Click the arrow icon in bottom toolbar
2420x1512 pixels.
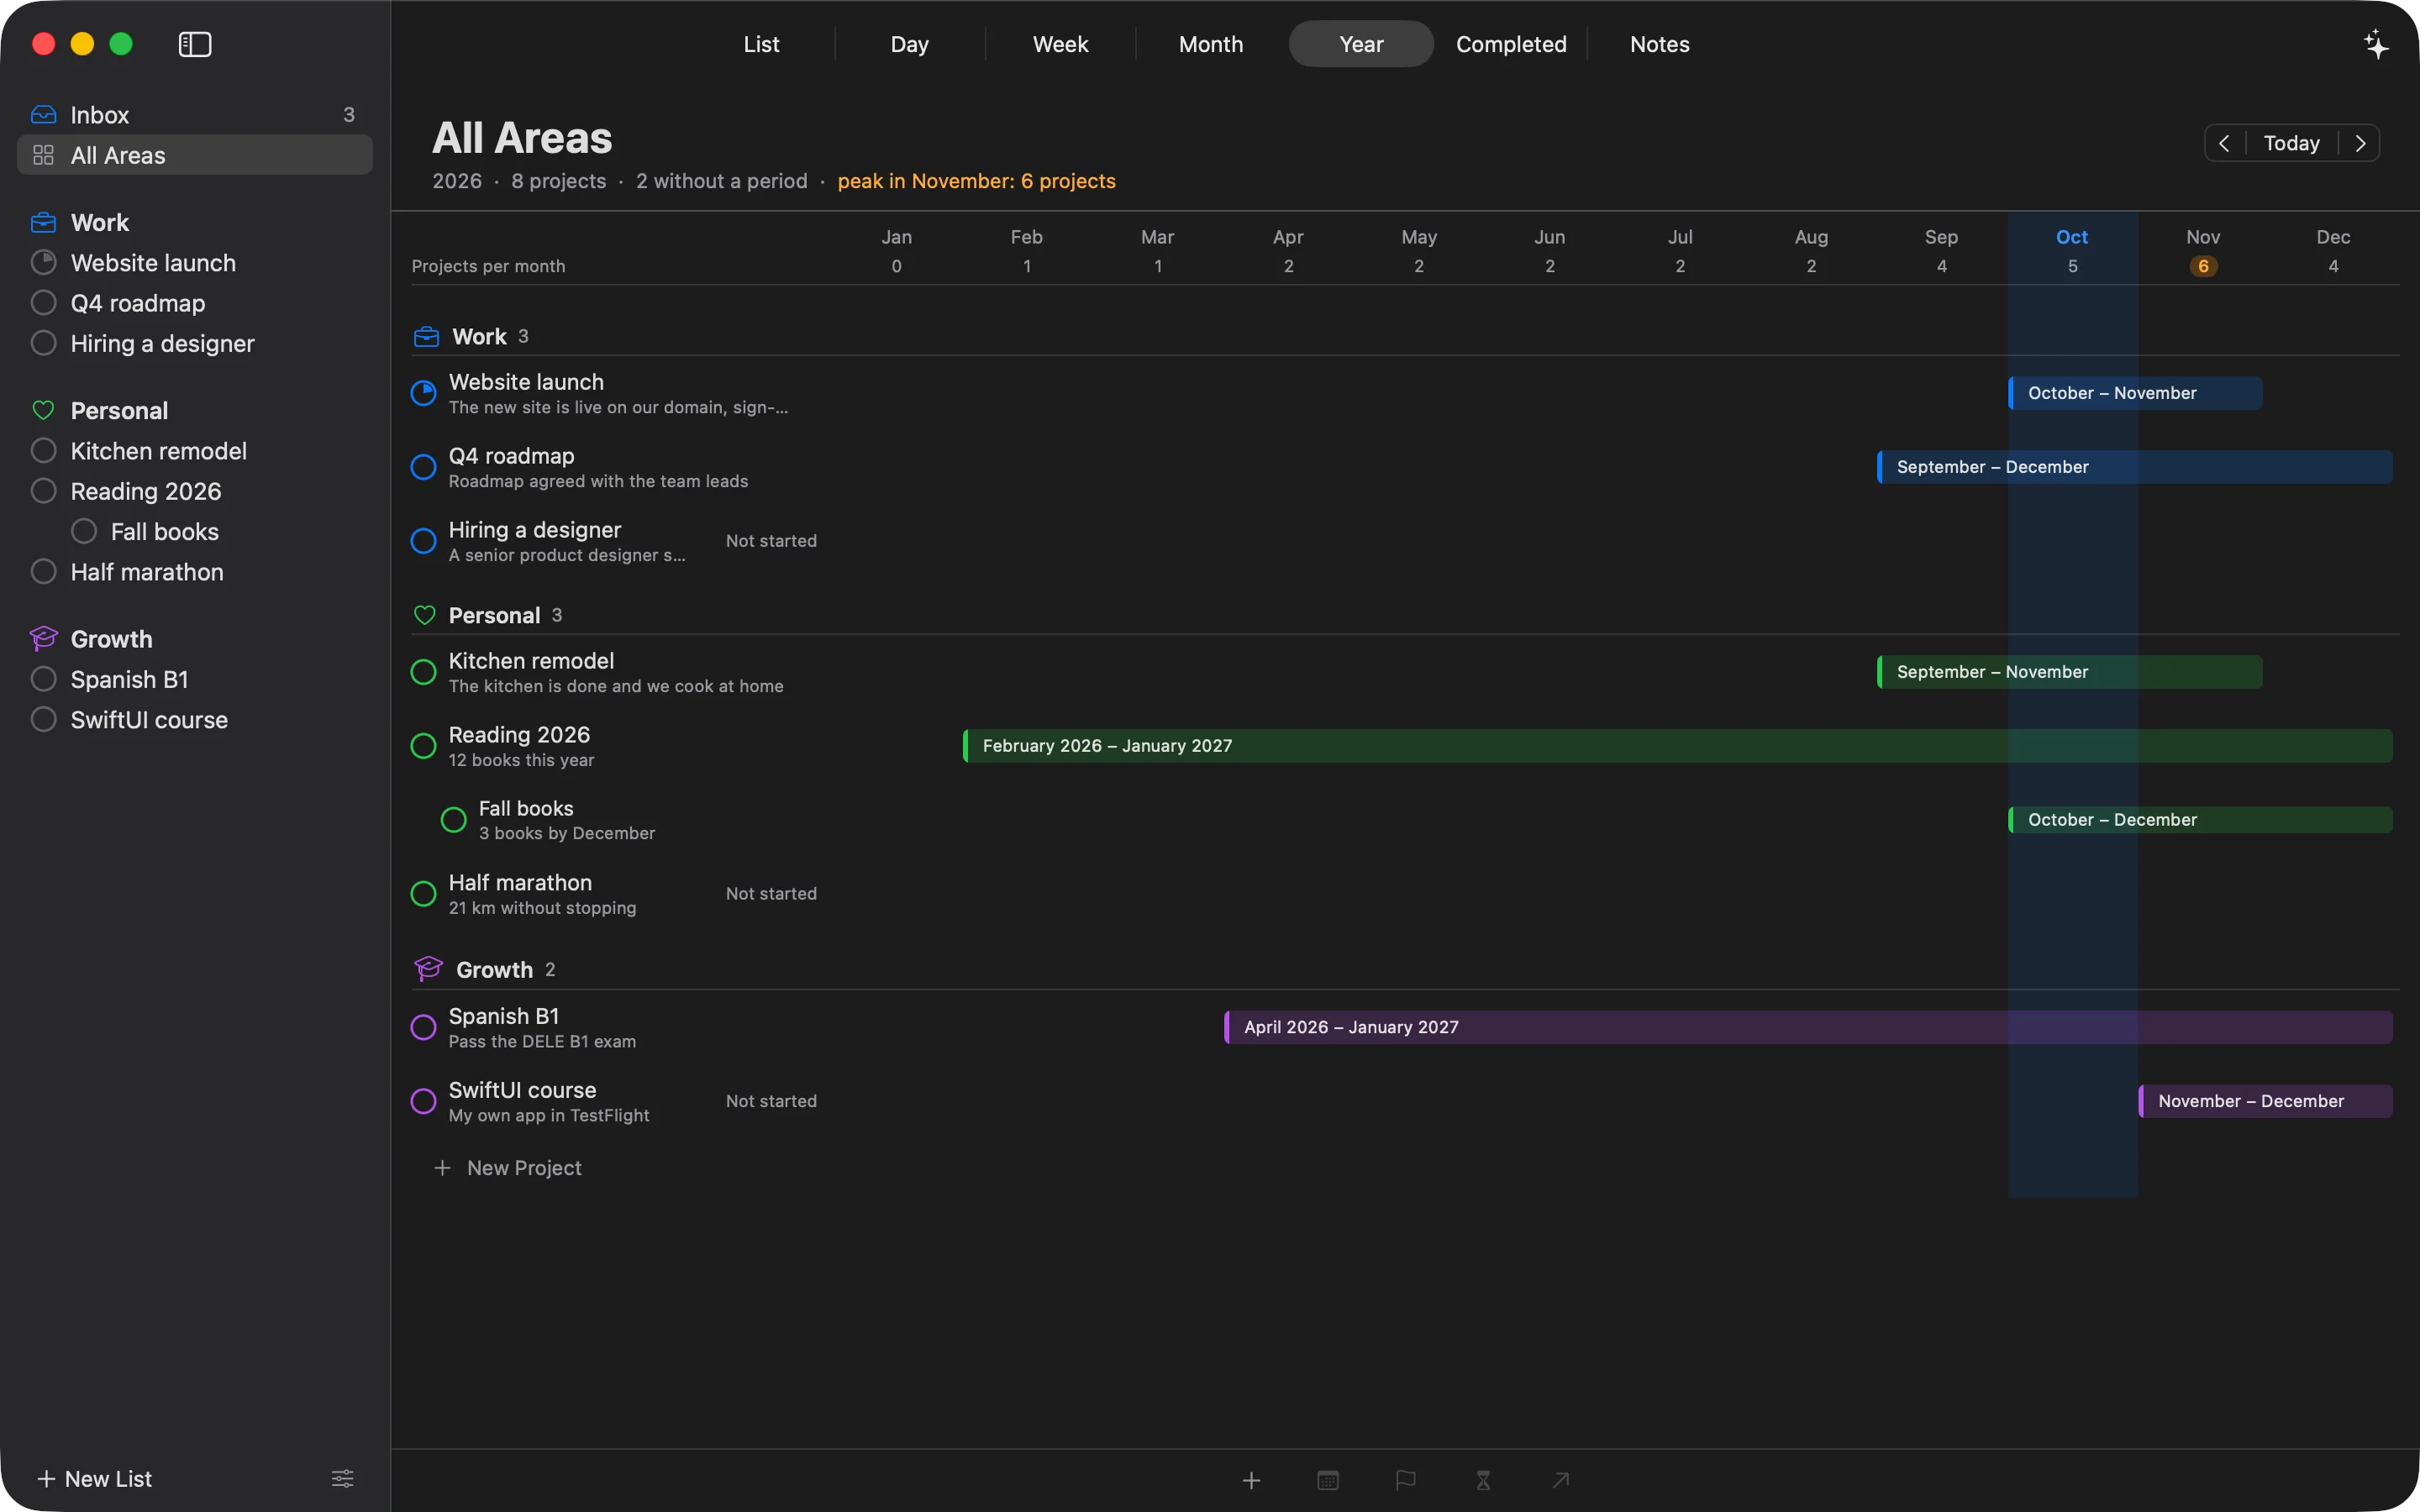click(x=1560, y=1480)
